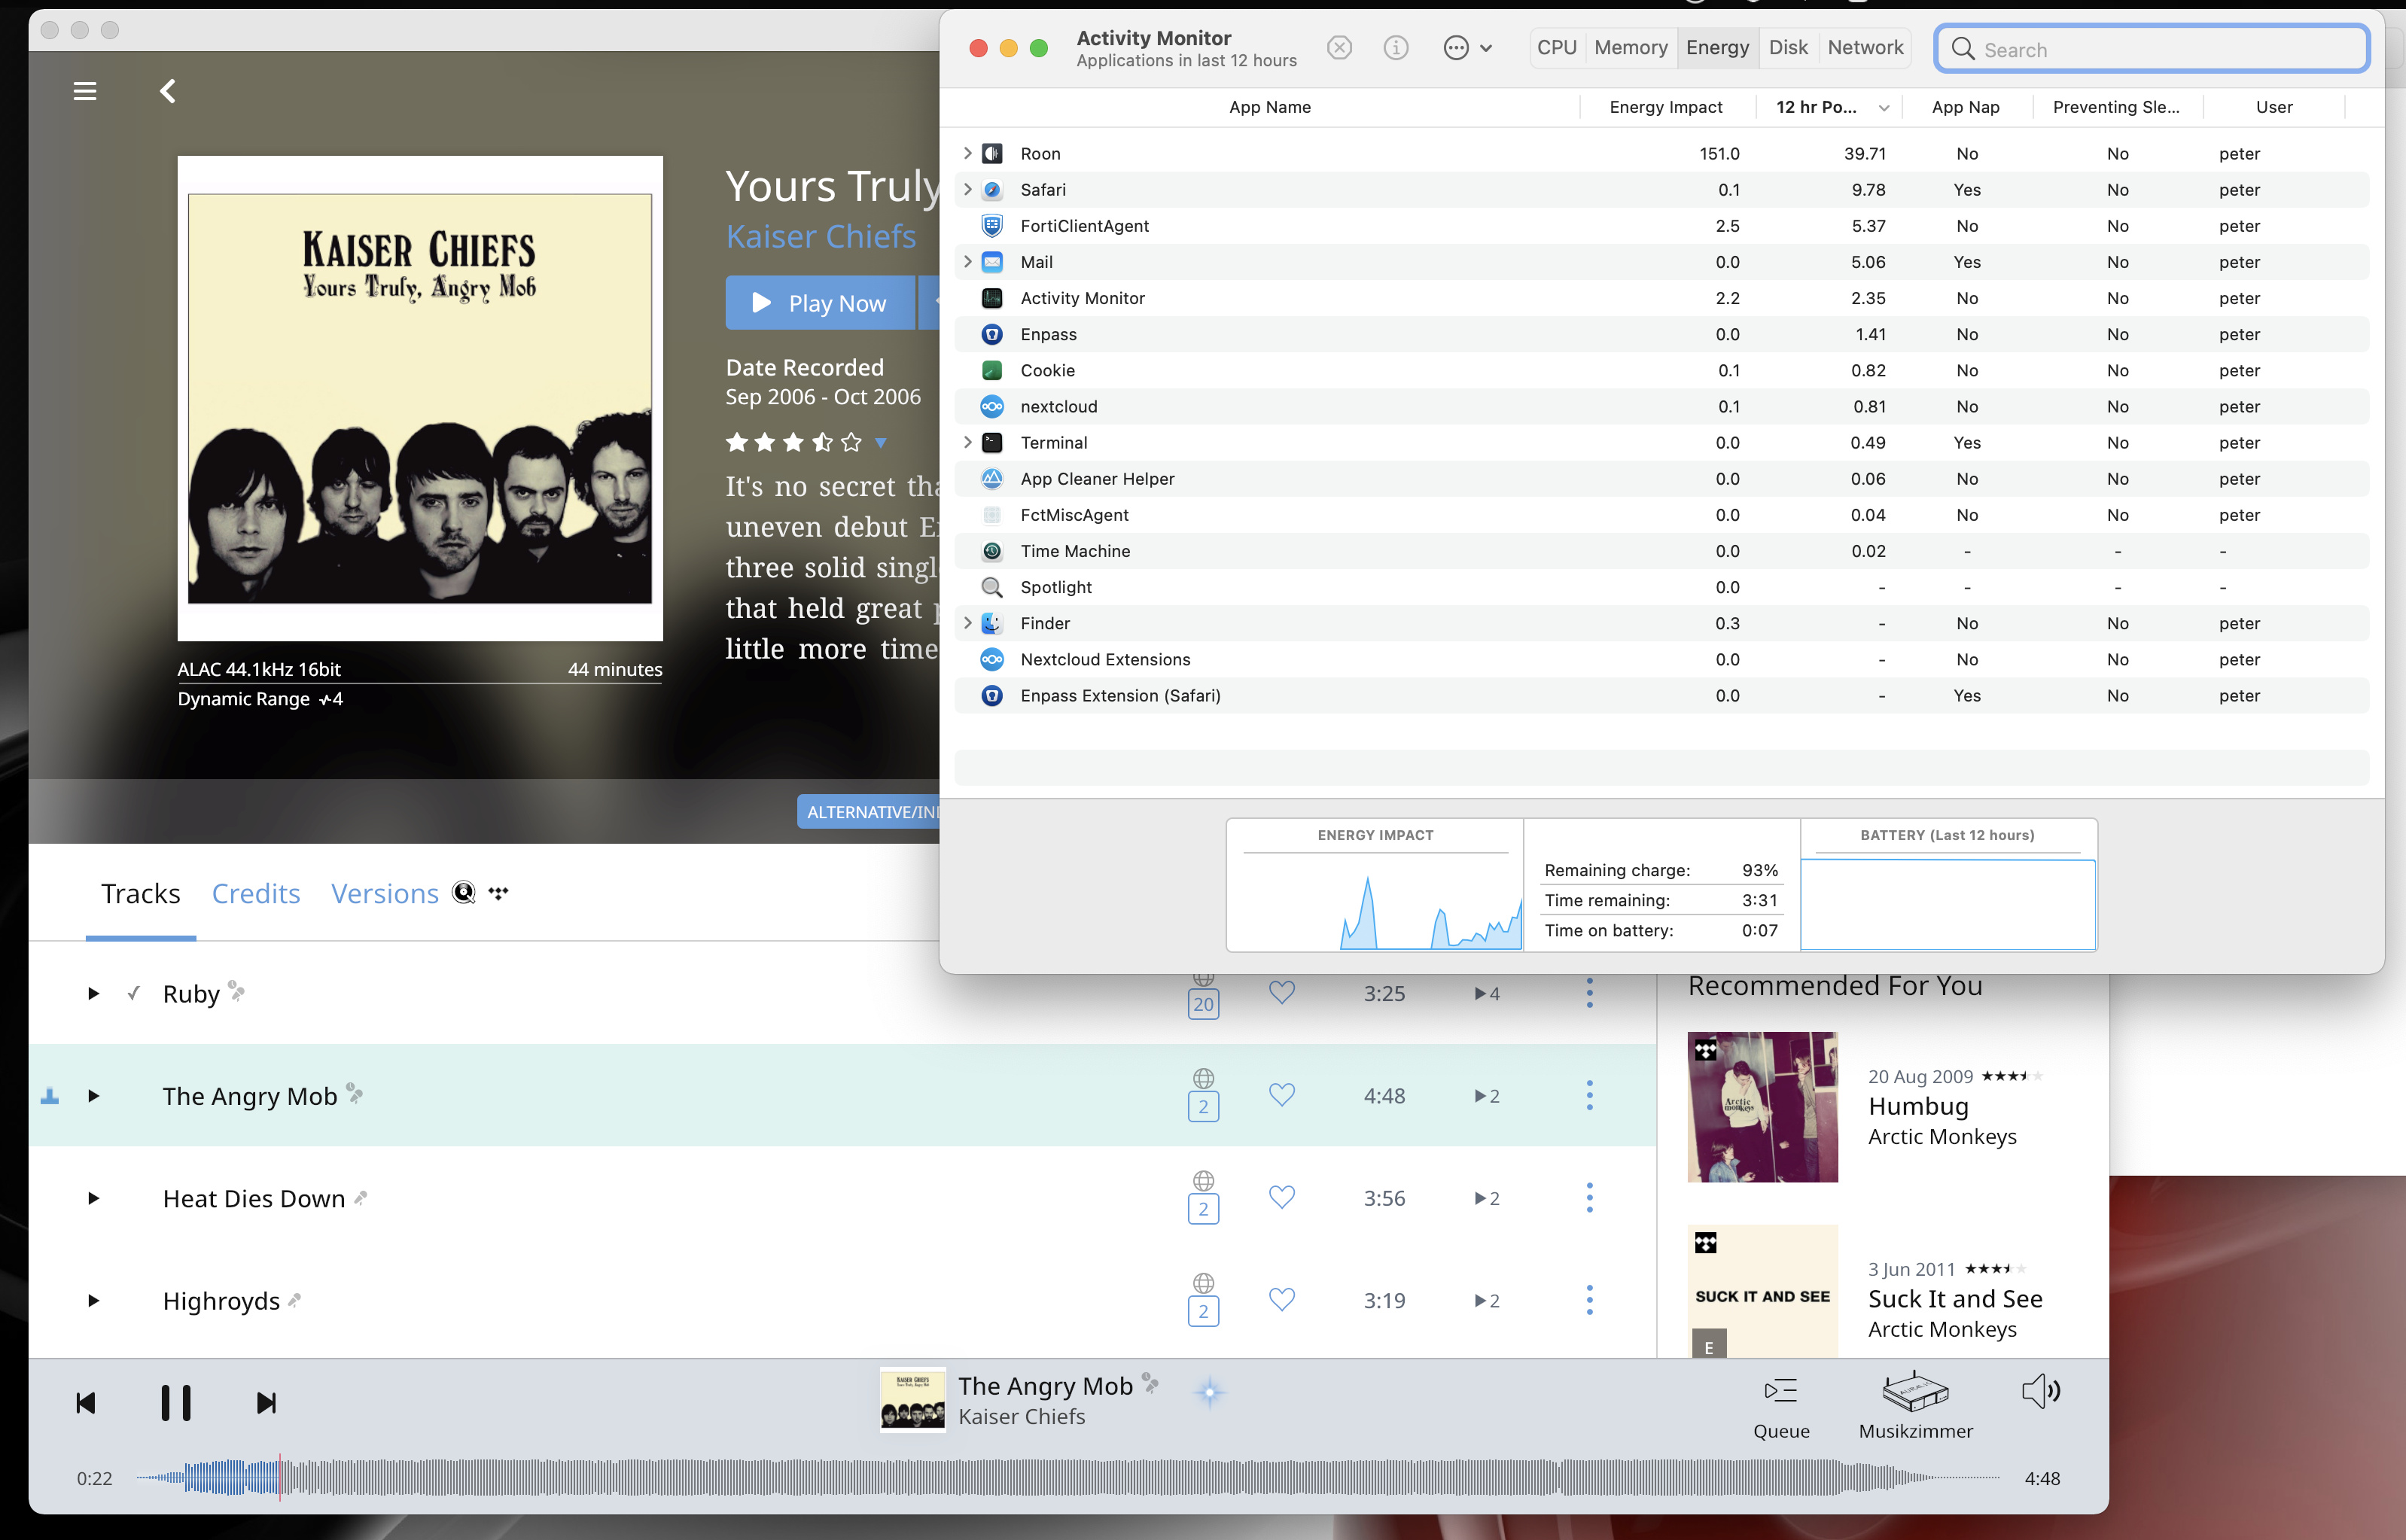Click ALTERNATIVE/INDIE genre tag
Image resolution: width=2406 pixels, height=1540 pixels.
tap(868, 811)
